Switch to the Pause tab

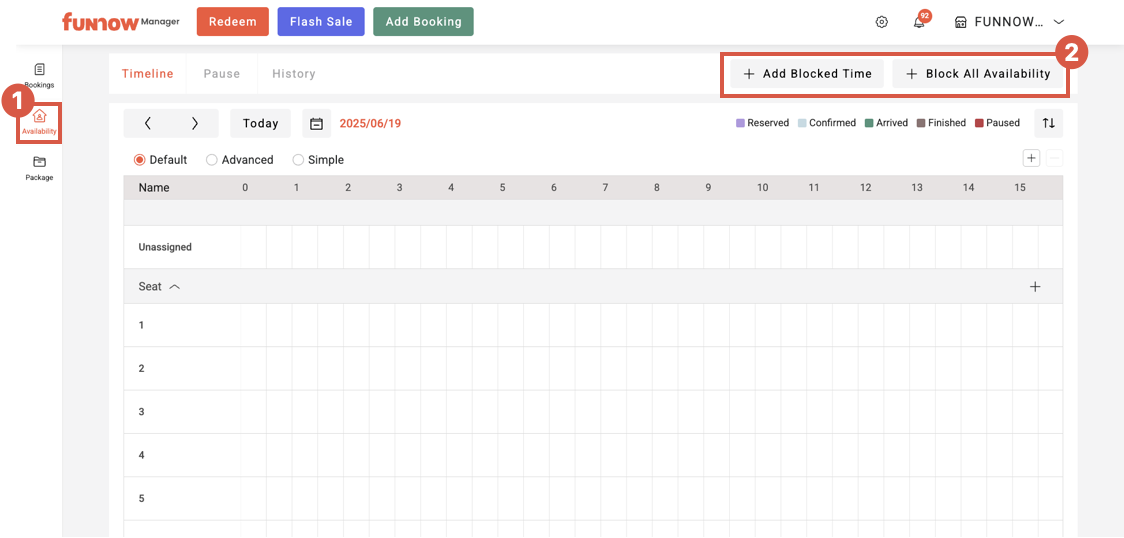click(221, 74)
